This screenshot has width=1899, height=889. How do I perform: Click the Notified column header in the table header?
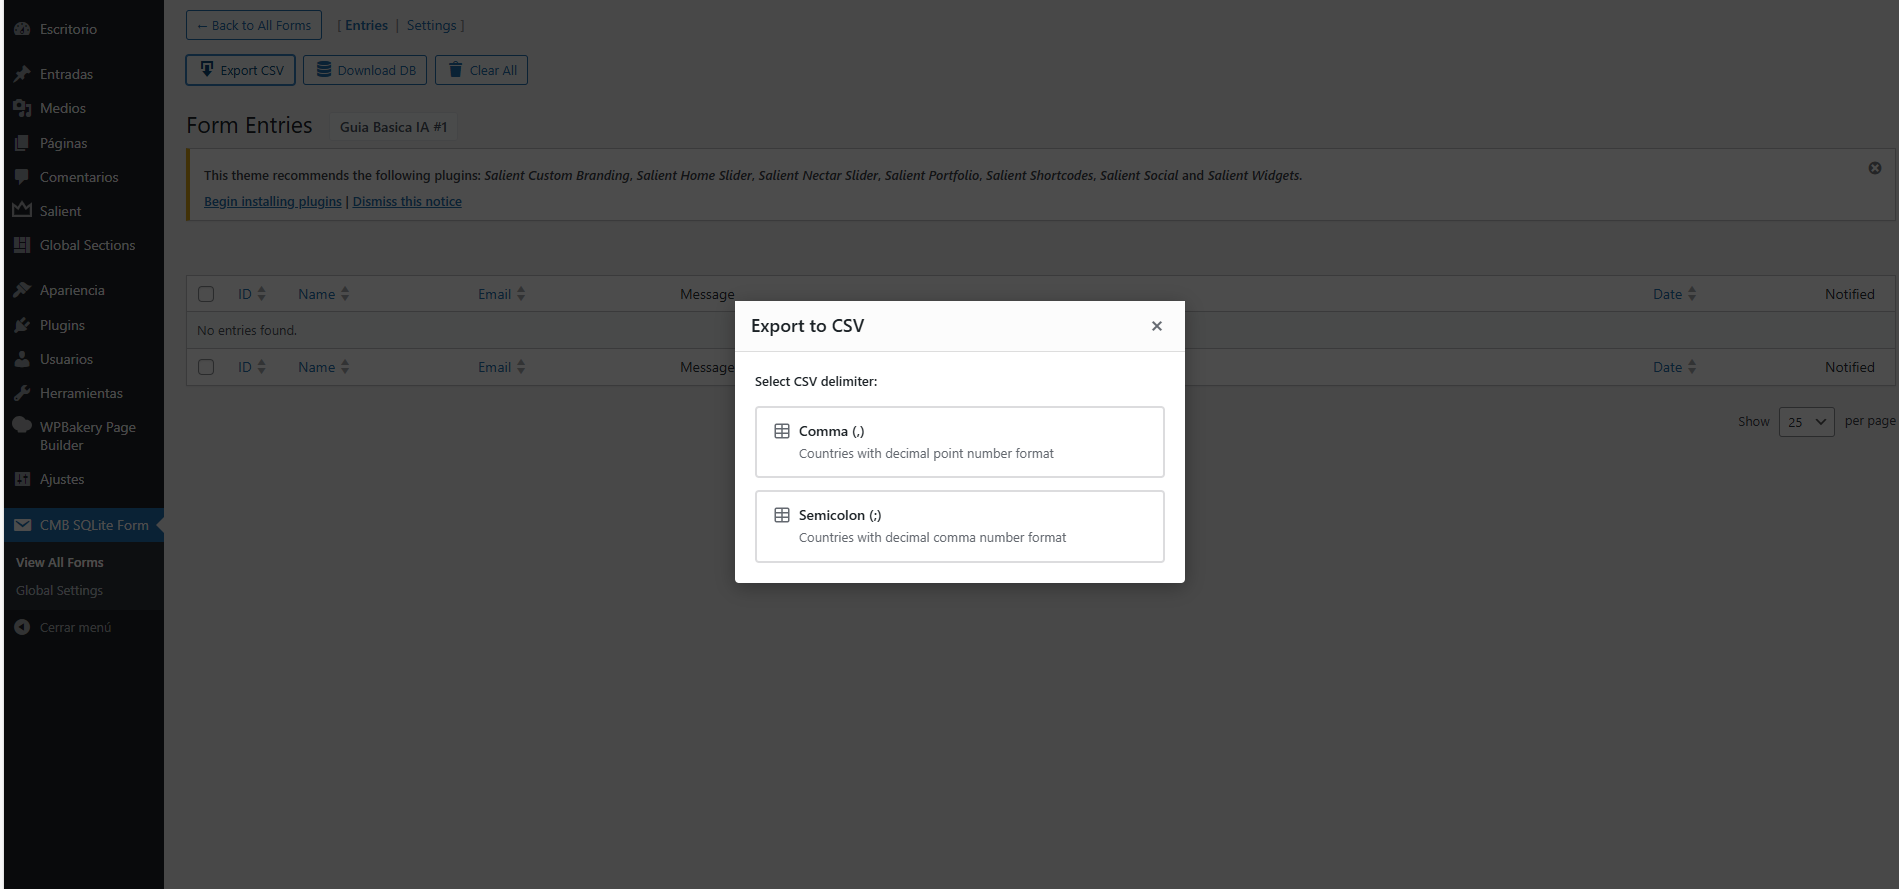coord(1850,294)
